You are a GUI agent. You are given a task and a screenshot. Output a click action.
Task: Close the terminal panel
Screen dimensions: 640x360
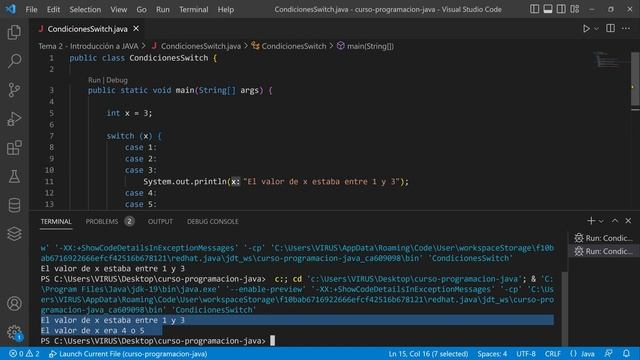pyautogui.click(x=628, y=221)
